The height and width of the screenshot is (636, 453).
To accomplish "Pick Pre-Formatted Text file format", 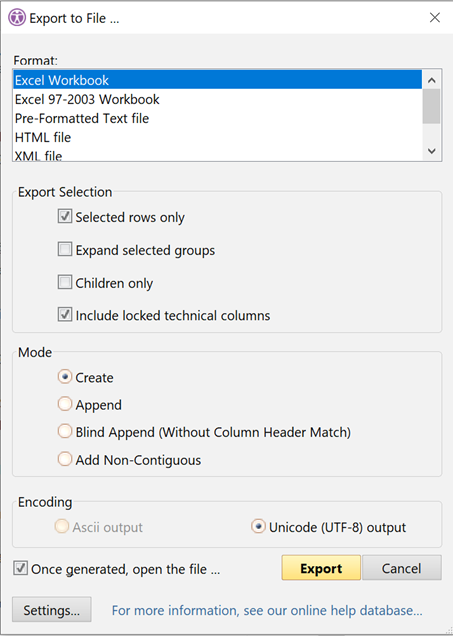I will [217, 118].
